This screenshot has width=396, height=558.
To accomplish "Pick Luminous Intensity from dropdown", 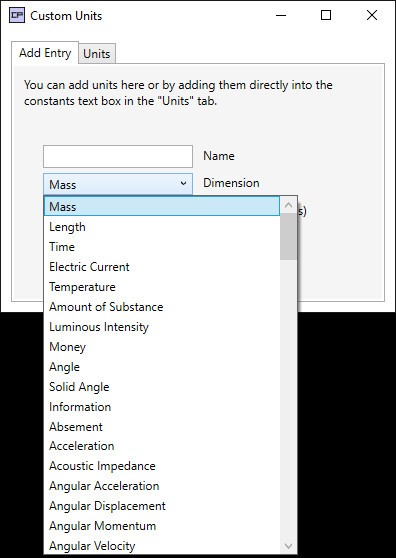I will [x=162, y=327].
